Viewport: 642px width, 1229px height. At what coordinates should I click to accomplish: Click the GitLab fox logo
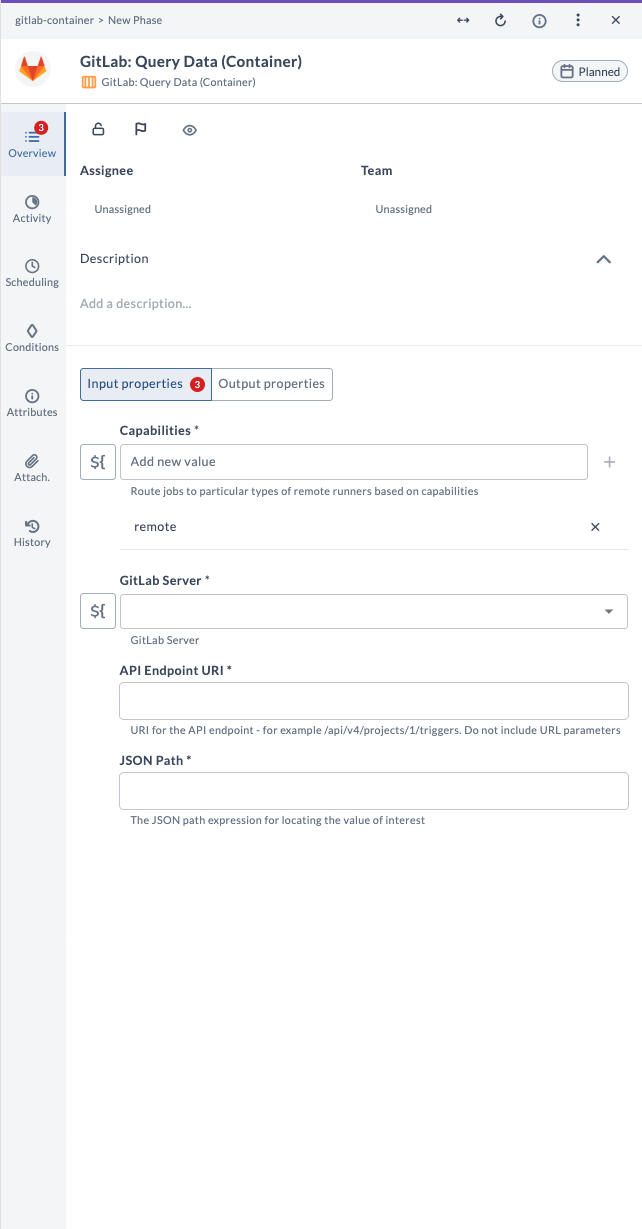click(x=34, y=70)
